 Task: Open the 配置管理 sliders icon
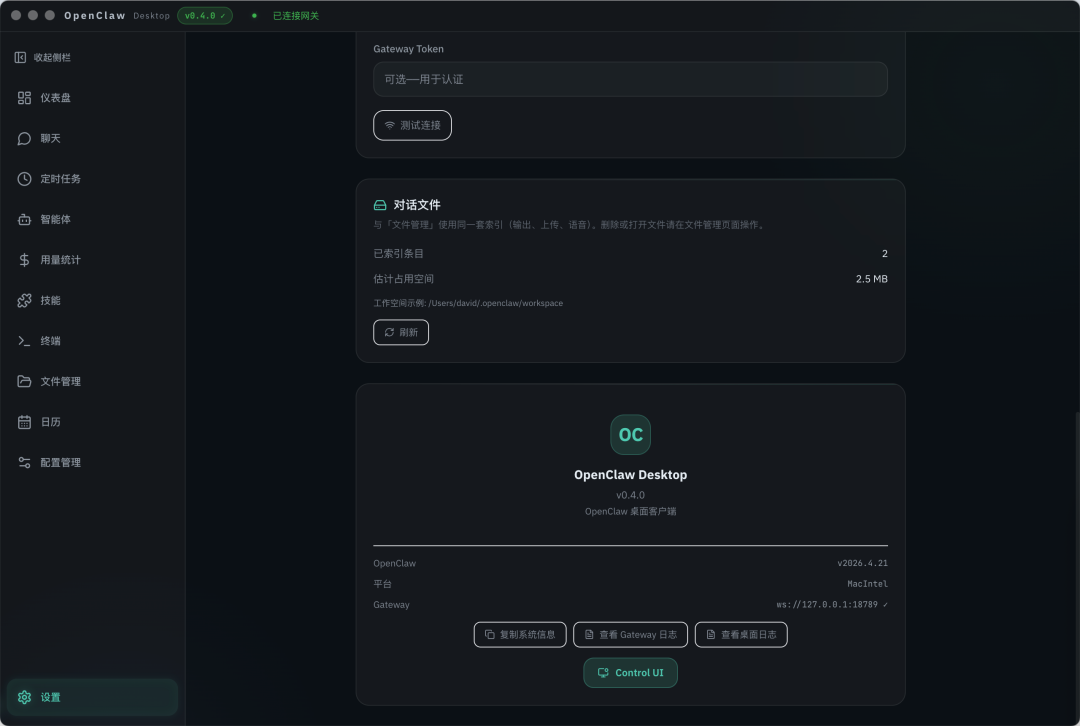pyautogui.click(x=24, y=463)
